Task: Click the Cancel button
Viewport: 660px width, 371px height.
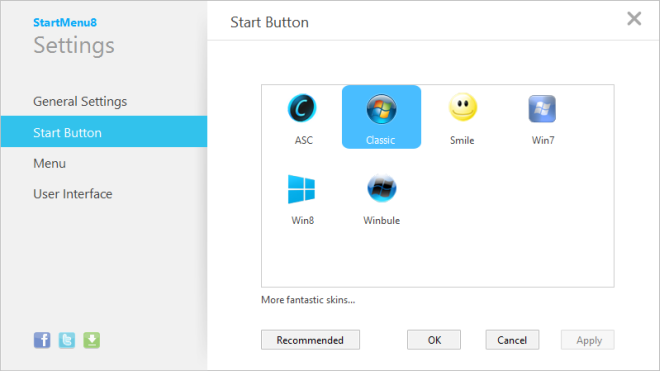Action: click(x=512, y=340)
